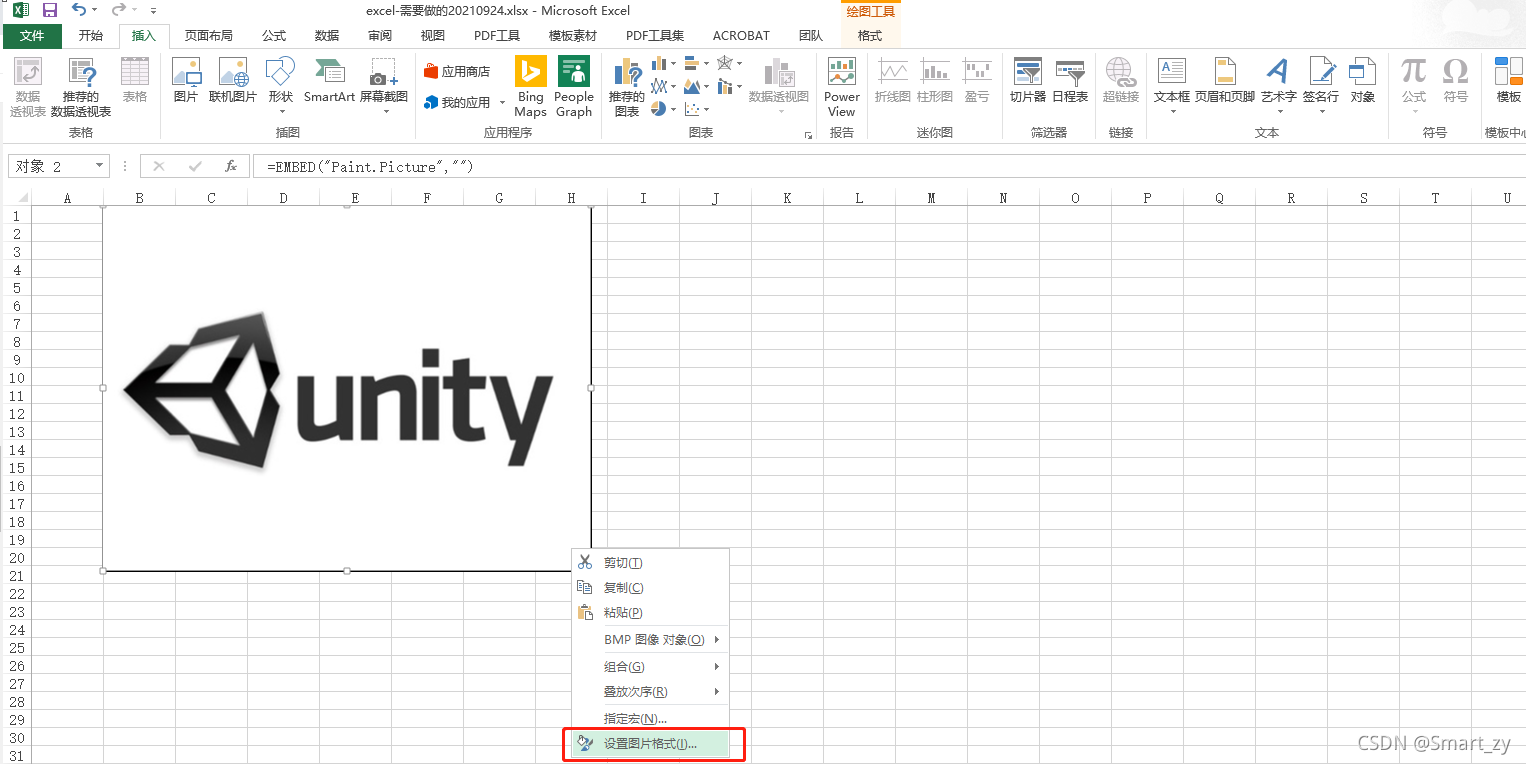Switch to the Home tab
Viewport: 1526px width, 764px height.
click(x=91, y=36)
